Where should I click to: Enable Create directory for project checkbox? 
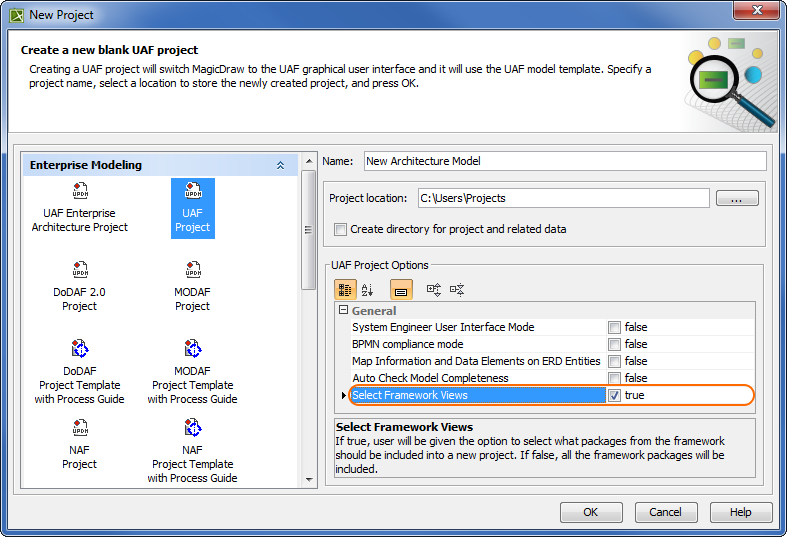(340, 229)
